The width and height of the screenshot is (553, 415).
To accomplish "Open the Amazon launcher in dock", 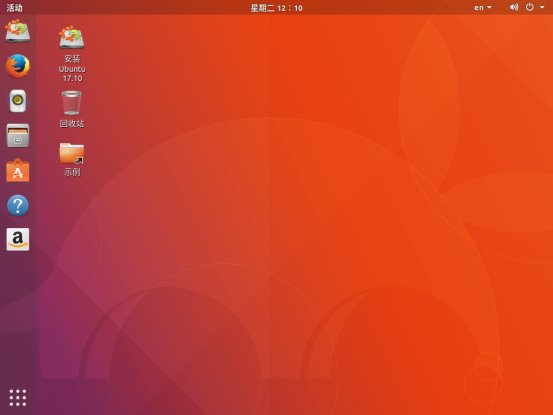I will (18, 239).
